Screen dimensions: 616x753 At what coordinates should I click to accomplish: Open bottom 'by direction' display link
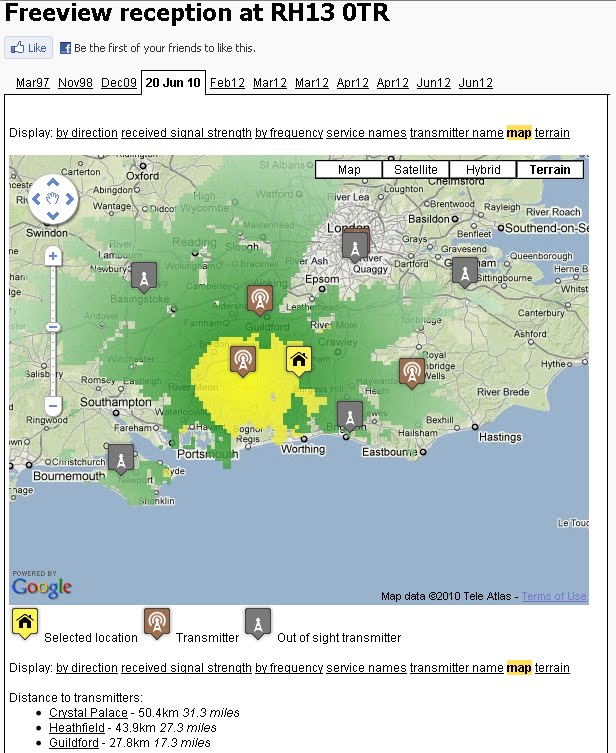tap(87, 668)
